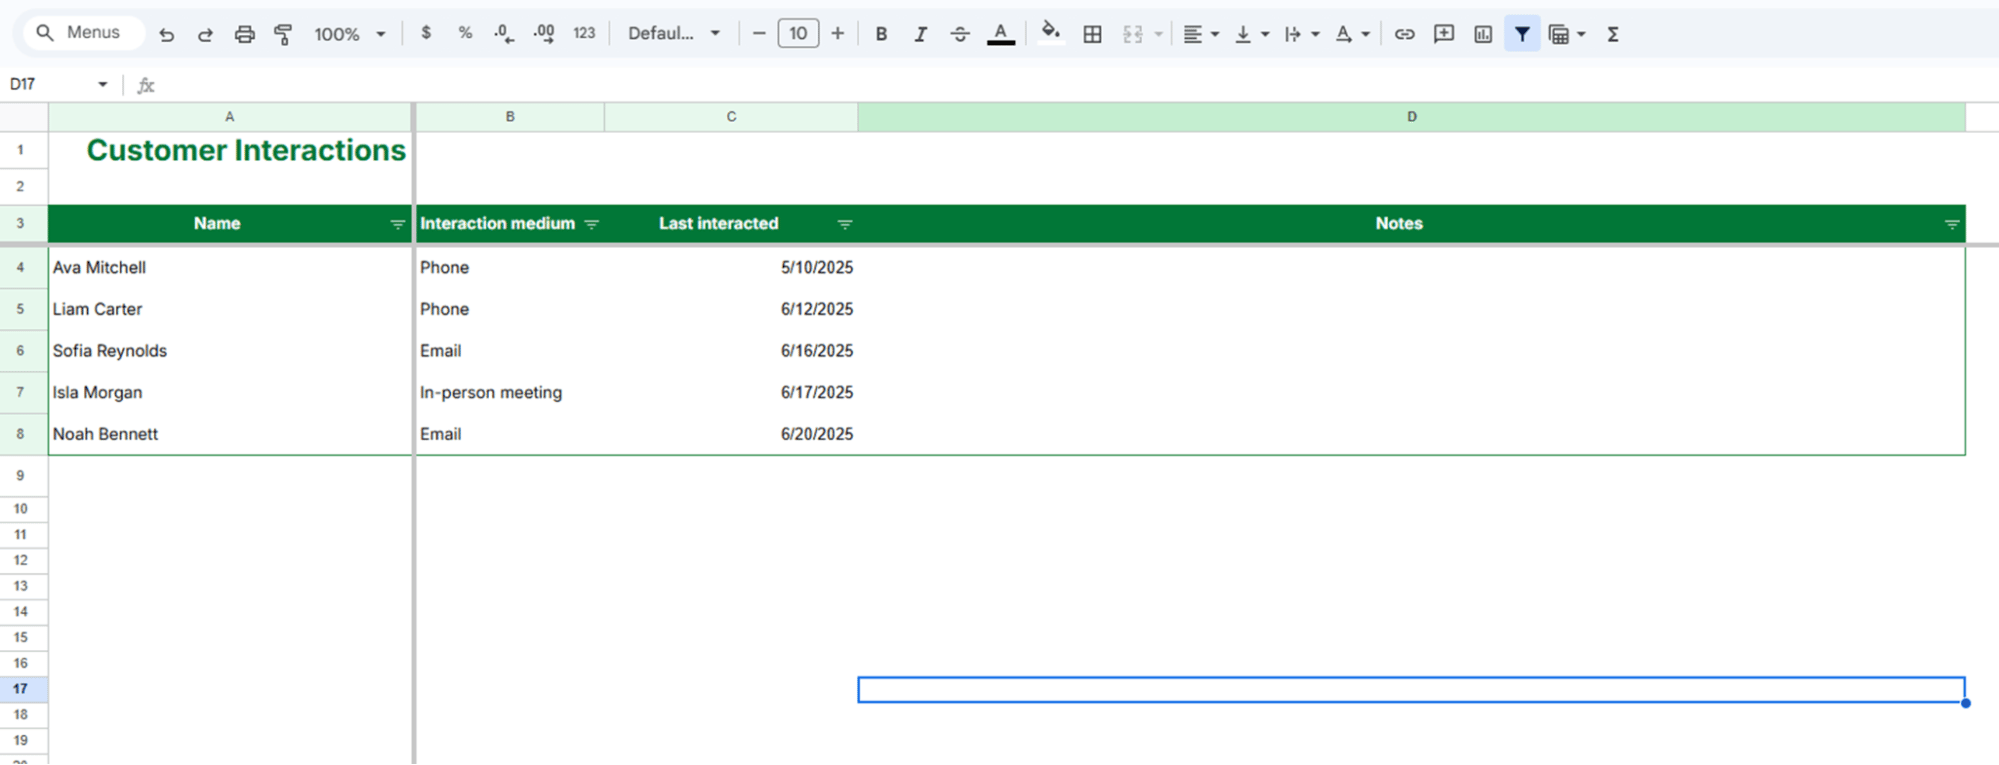Decrease decimal places
The image size is (1999, 765).
[504, 33]
